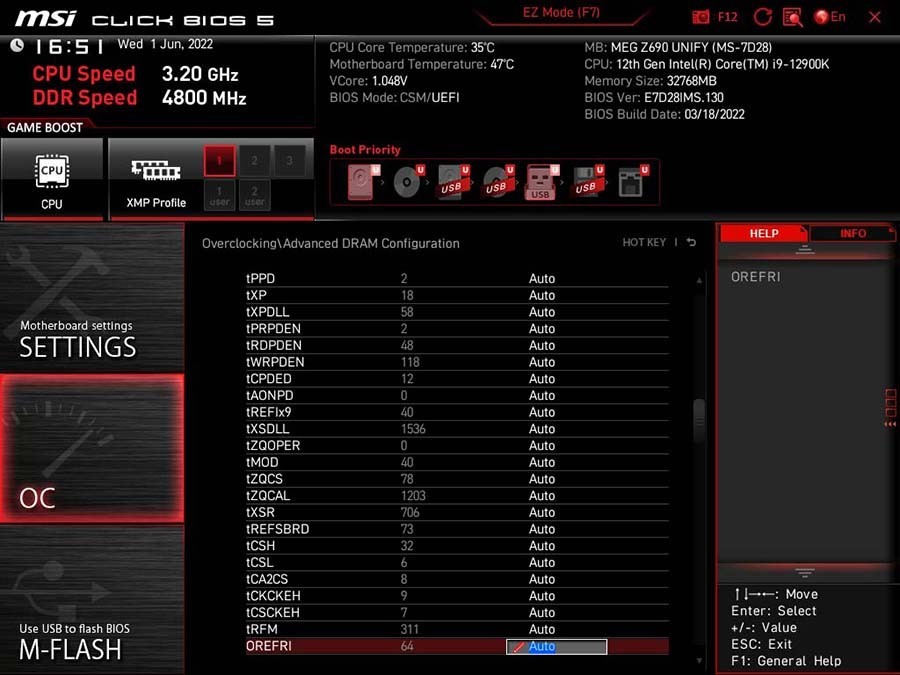
Task: Click the help panel top grip handle
Action: (805, 249)
